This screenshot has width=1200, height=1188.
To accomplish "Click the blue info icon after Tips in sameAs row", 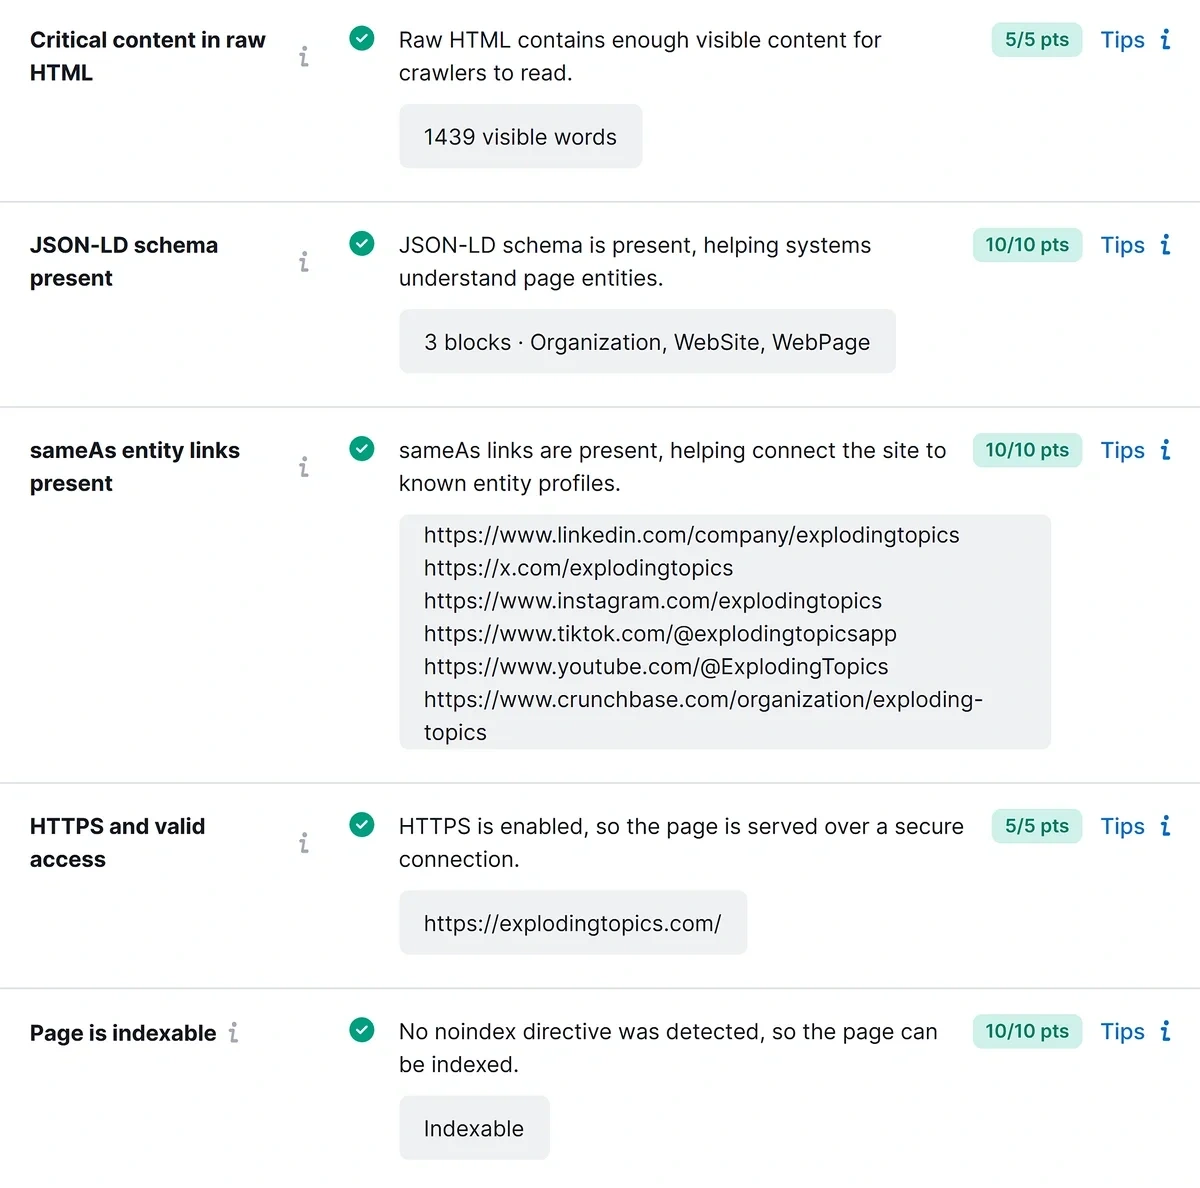I will pyautogui.click(x=1165, y=449).
